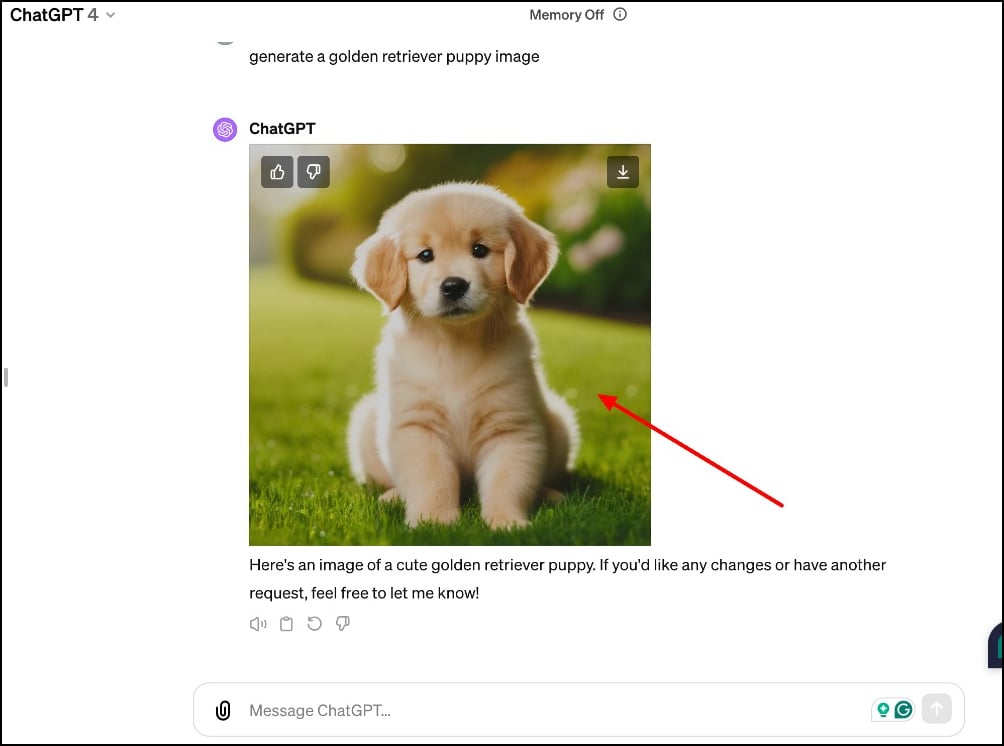1004x746 pixels.
Task: Click the user avatar beside the prompt
Action: point(224,36)
